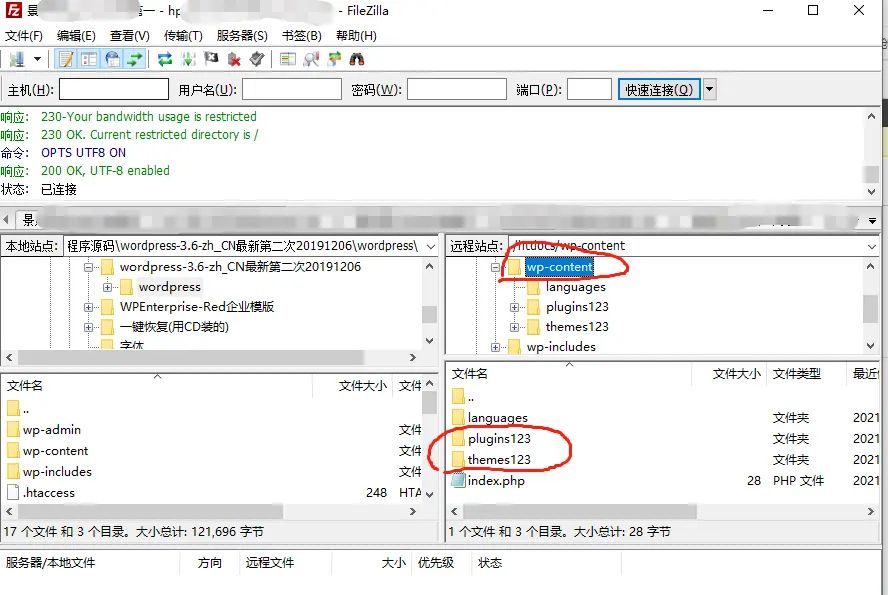Select wp-includes in the remote tree
This screenshot has width=888, height=595.
coord(561,347)
